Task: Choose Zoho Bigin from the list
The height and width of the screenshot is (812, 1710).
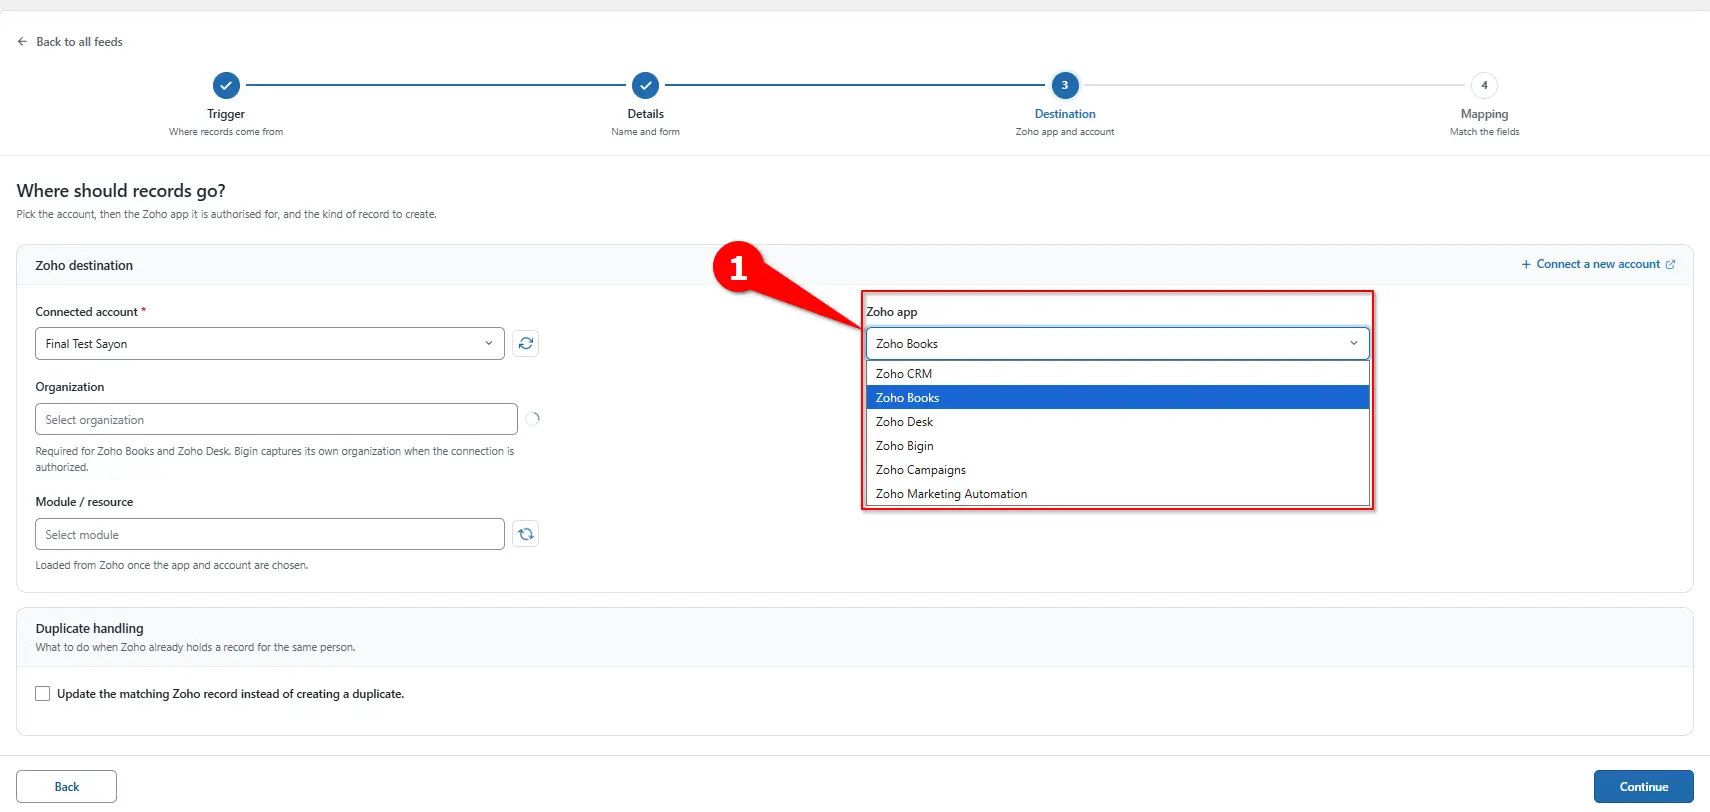Action: click(1118, 446)
